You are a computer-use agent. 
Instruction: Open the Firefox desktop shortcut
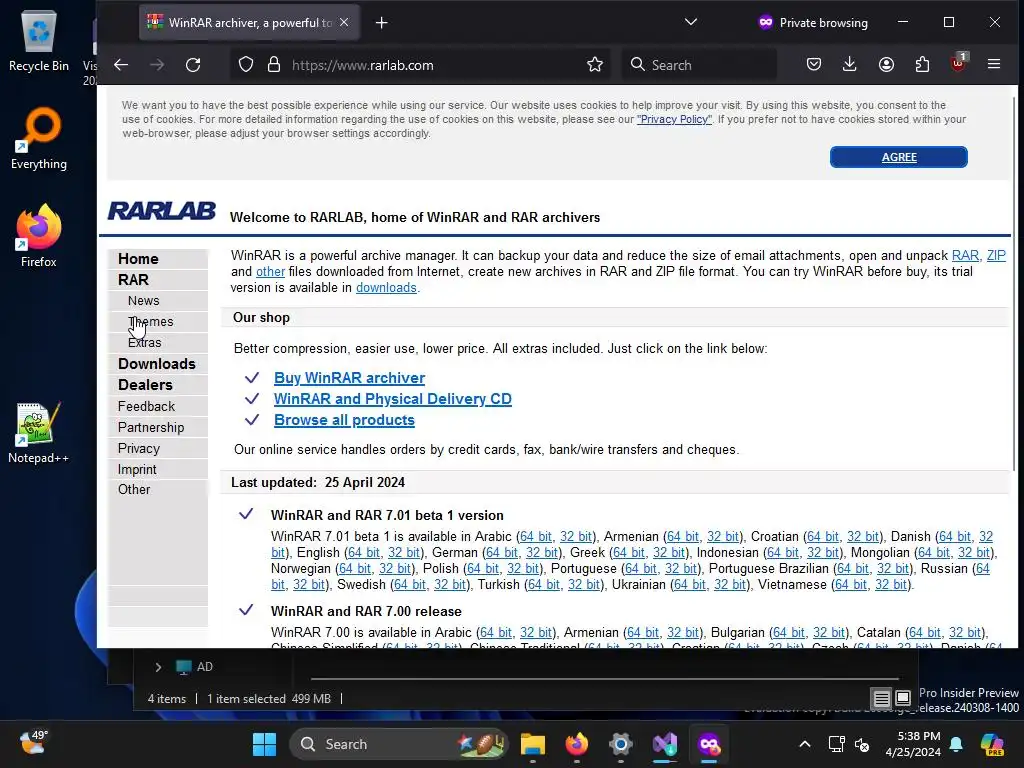tap(39, 236)
